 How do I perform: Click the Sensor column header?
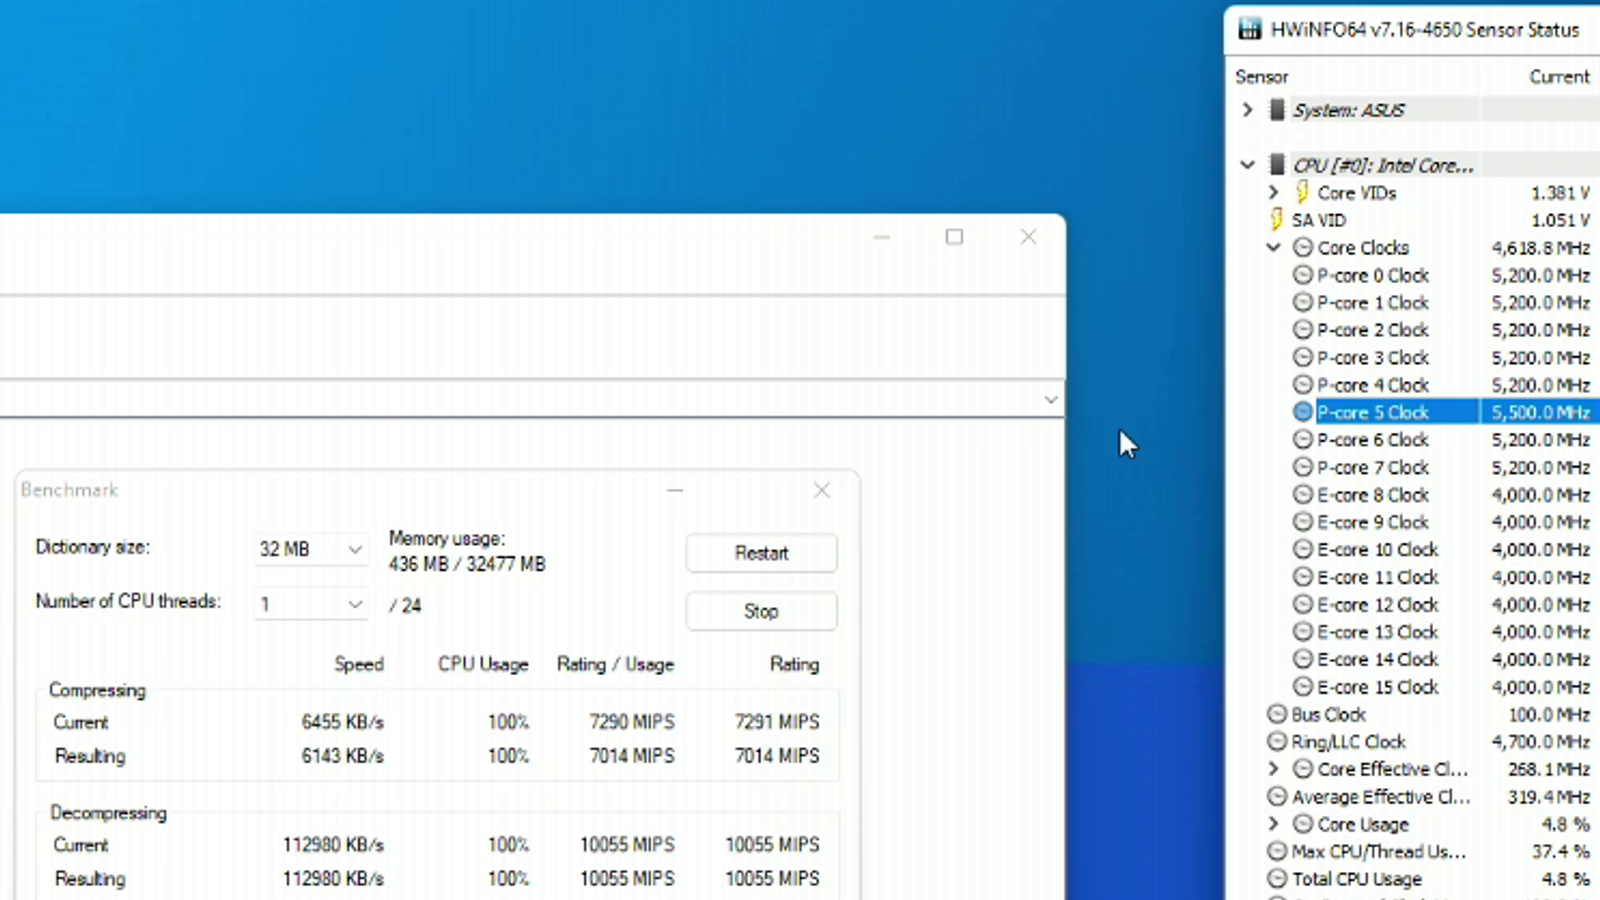[x=1261, y=77]
